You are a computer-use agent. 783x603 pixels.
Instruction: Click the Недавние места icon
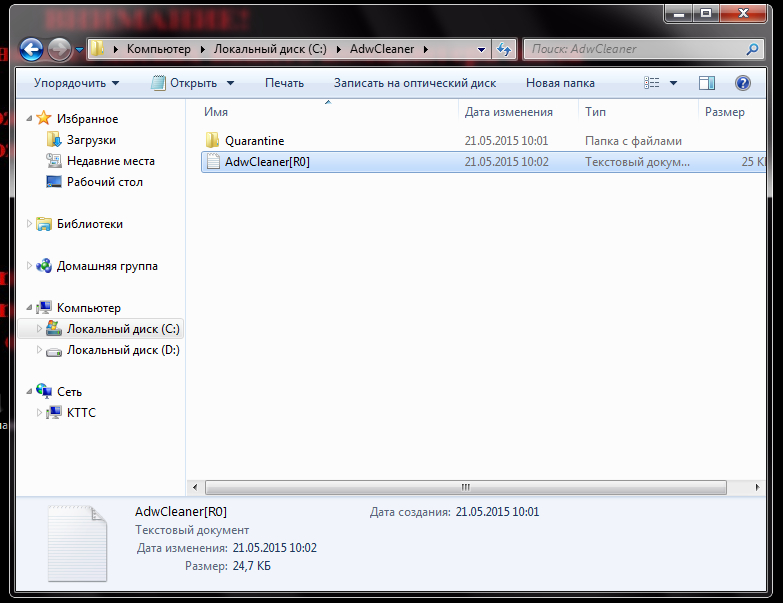click(x=54, y=160)
